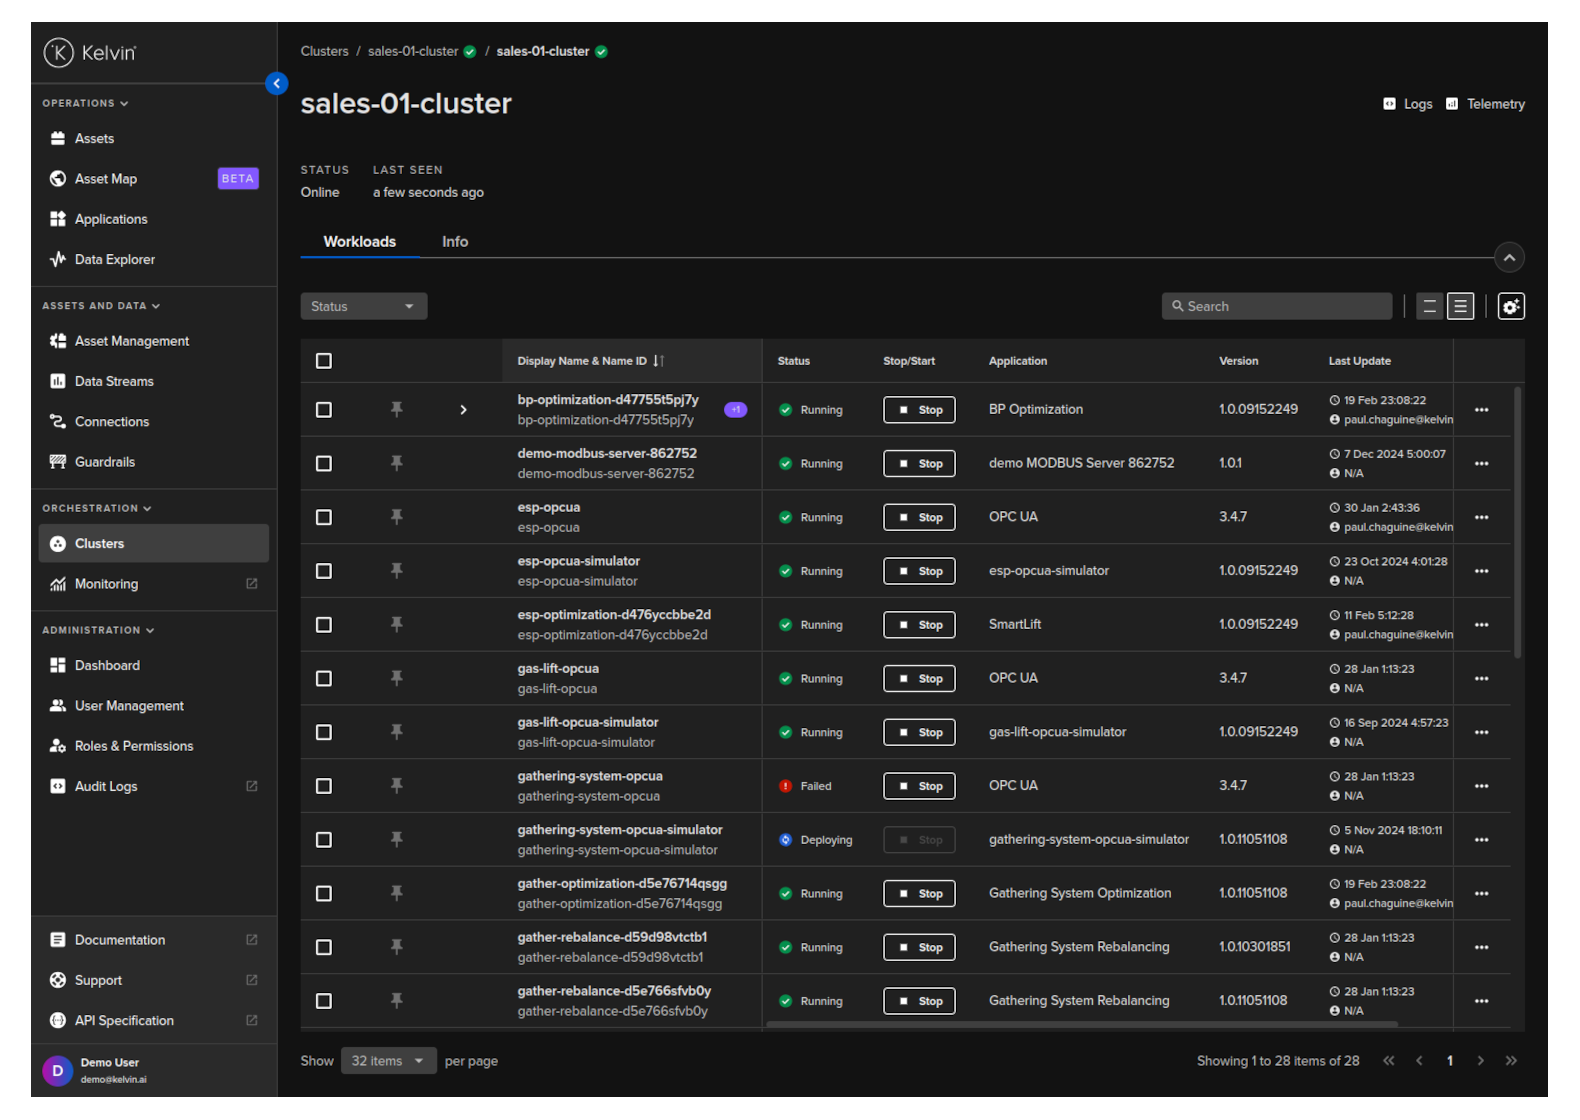Select all workloads with header checkbox

[324, 361]
